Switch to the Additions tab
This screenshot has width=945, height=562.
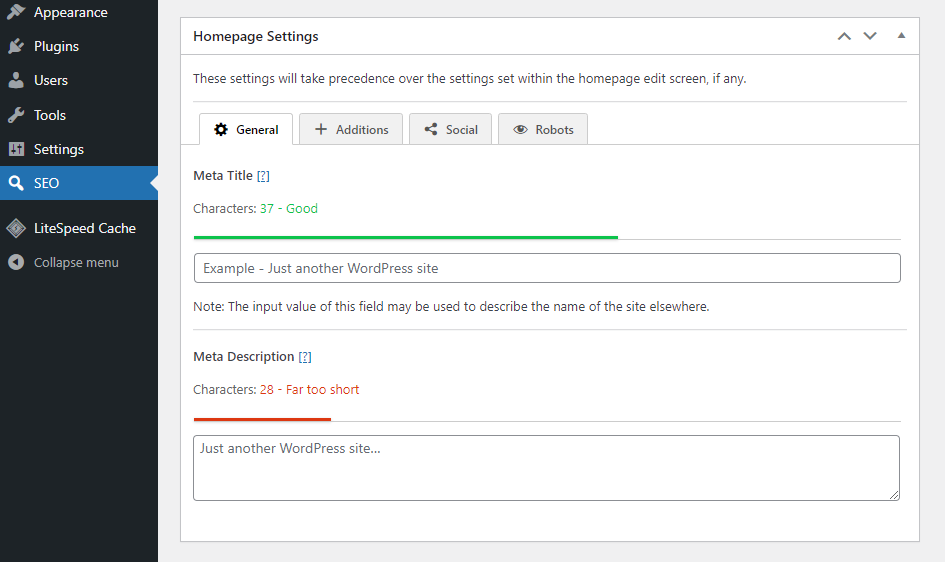pyautogui.click(x=351, y=129)
